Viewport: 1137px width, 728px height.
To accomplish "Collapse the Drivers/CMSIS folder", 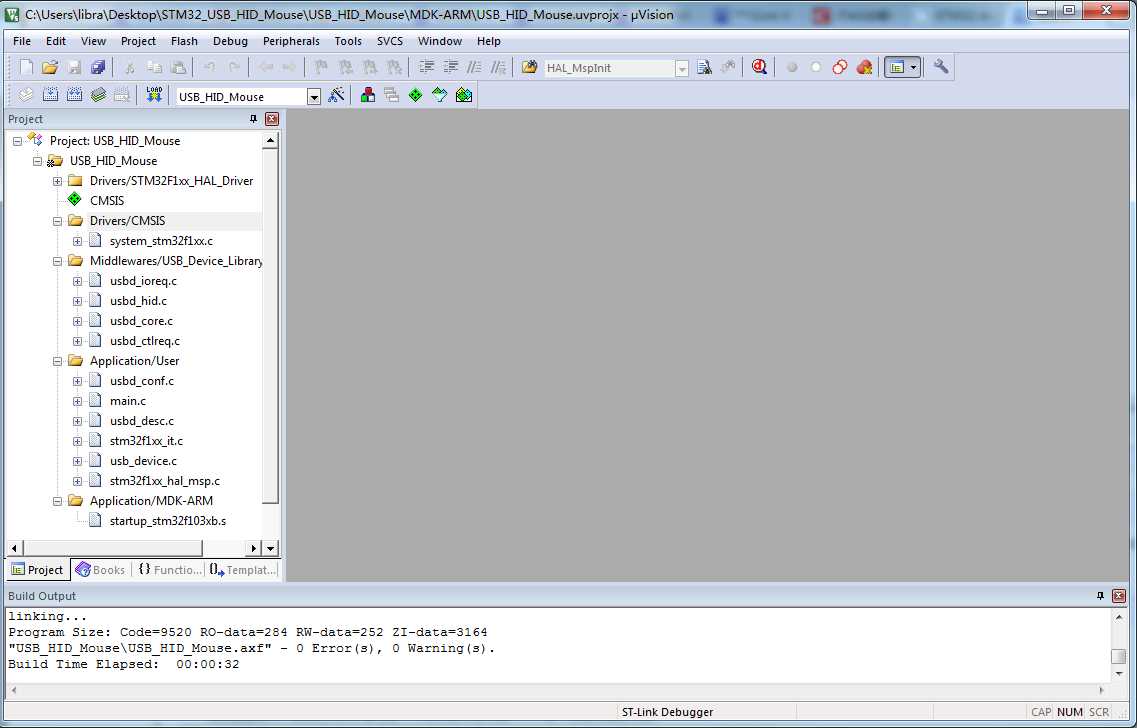I will point(57,220).
